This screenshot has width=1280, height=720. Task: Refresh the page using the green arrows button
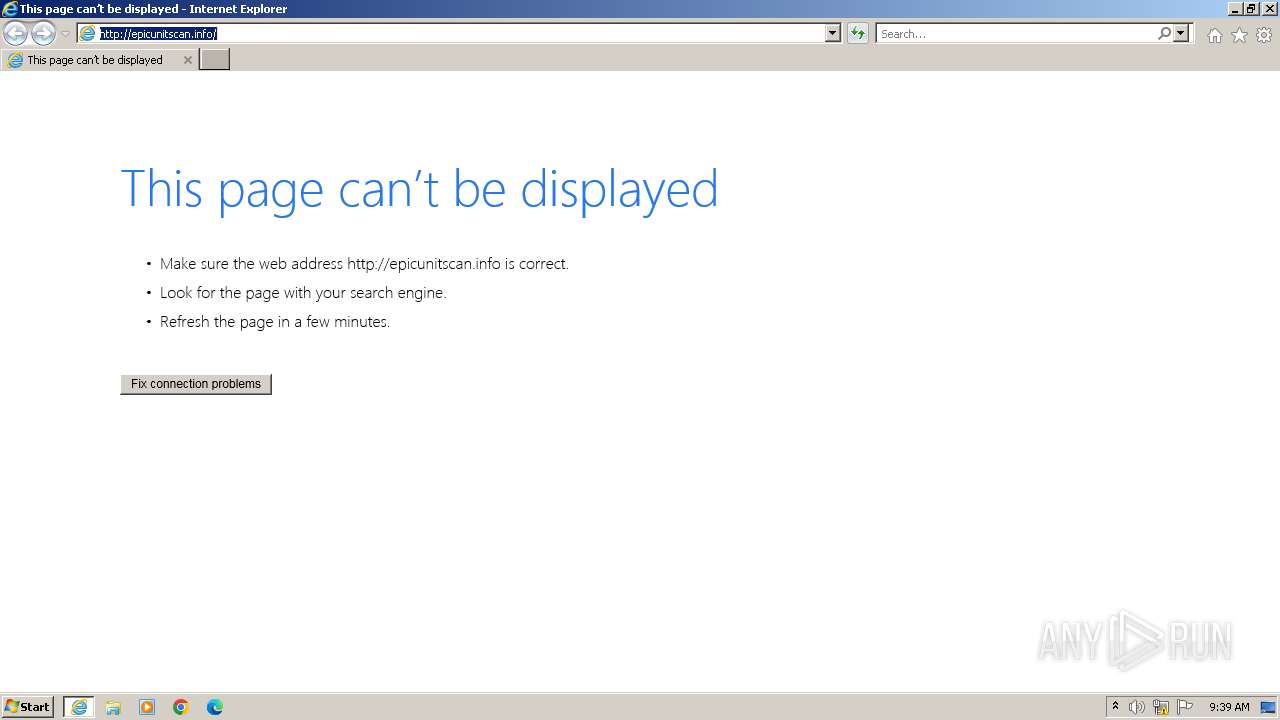tap(858, 34)
